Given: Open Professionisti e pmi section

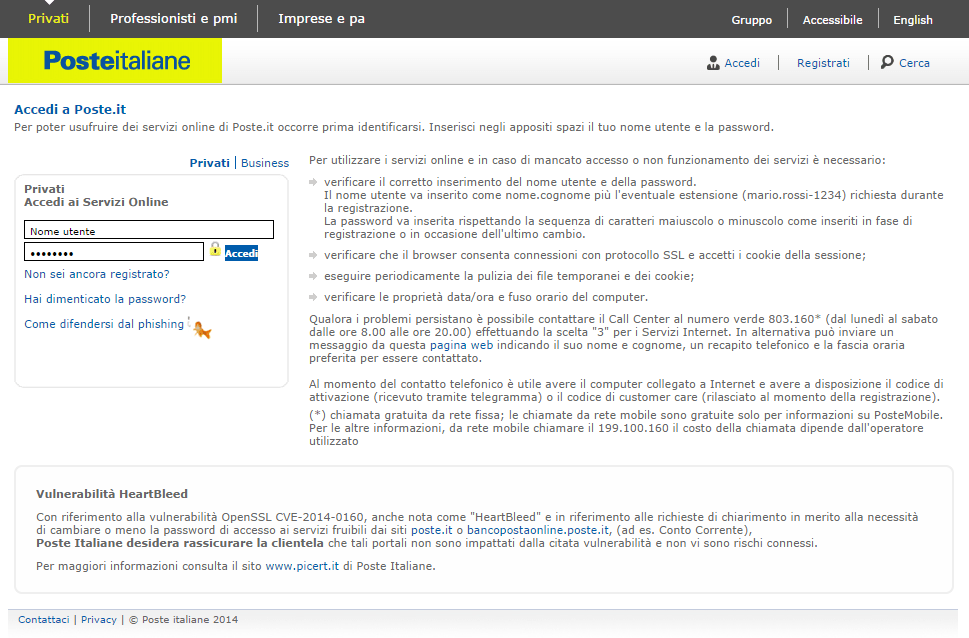Looking at the screenshot, I should [174, 19].
